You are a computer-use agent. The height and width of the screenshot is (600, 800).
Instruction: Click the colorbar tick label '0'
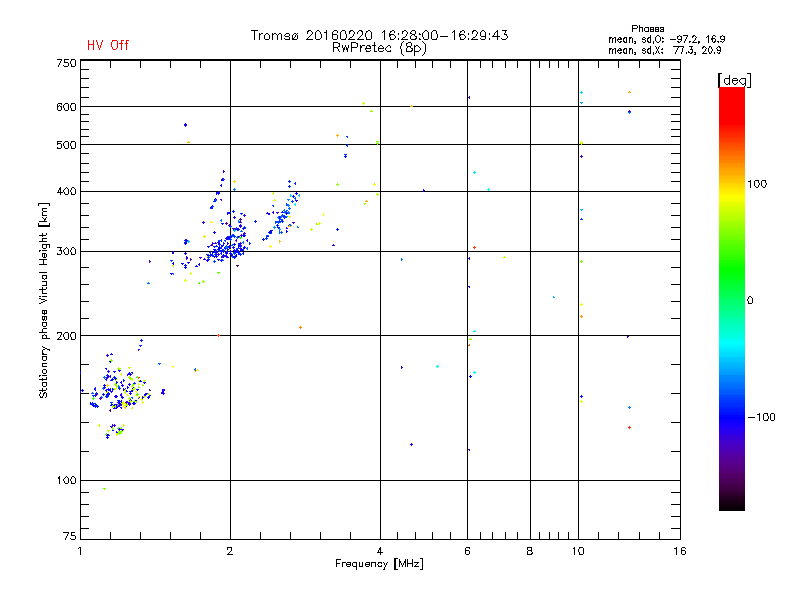(749, 301)
